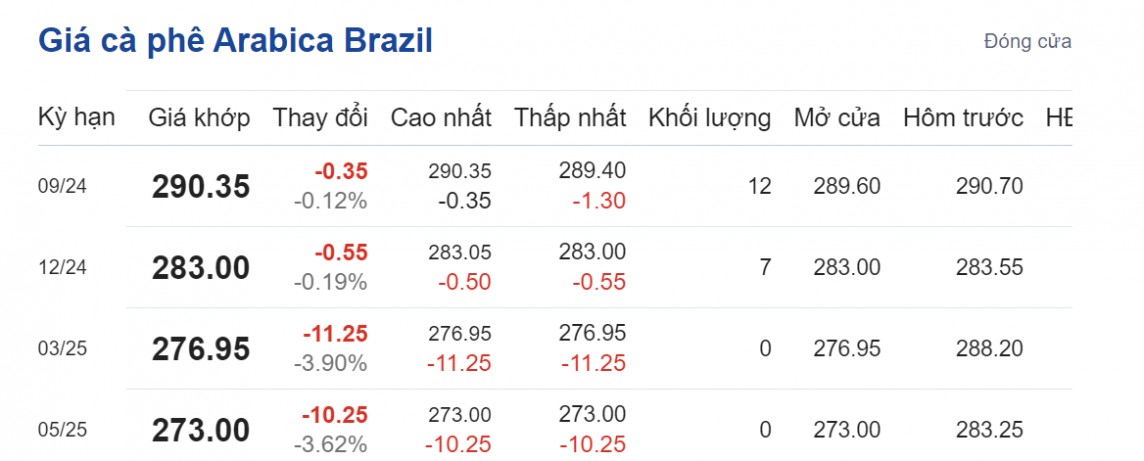Image resolution: width=1144 pixels, height=461 pixels.
Task: Sort by 'Giá khớp' column header
Action: (x=200, y=118)
